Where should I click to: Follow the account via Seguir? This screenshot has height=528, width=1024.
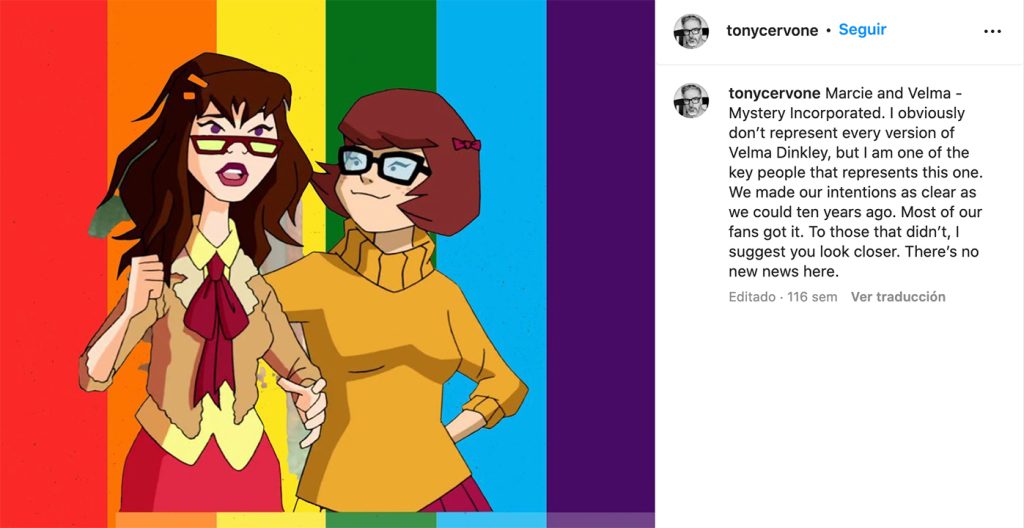(x=862, y=29)
